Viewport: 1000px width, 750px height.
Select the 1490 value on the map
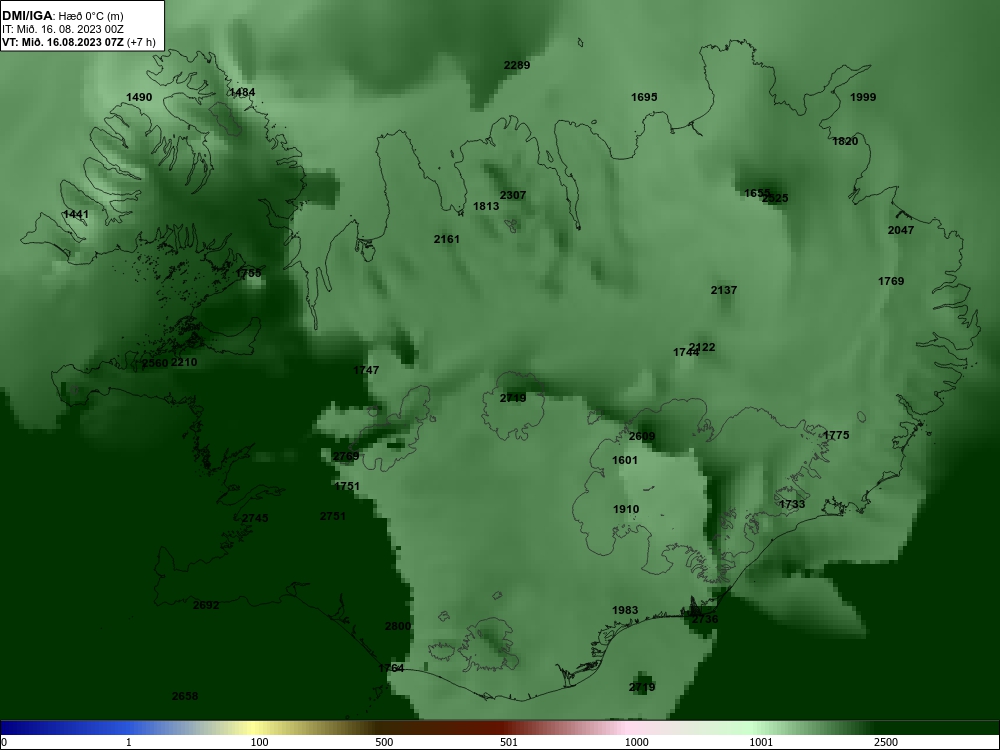click(139, 97)
